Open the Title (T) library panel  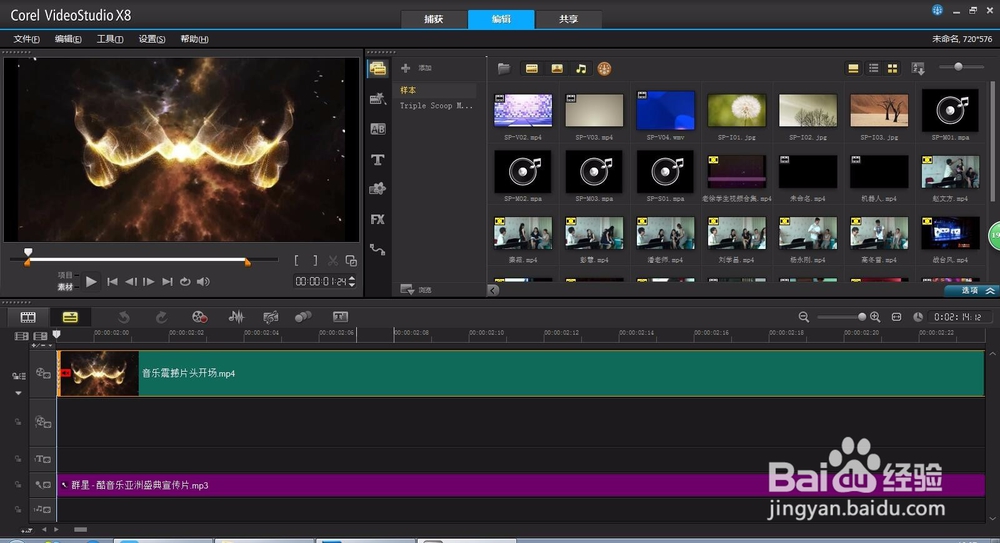pyautogui.click(x=378, y=159)
